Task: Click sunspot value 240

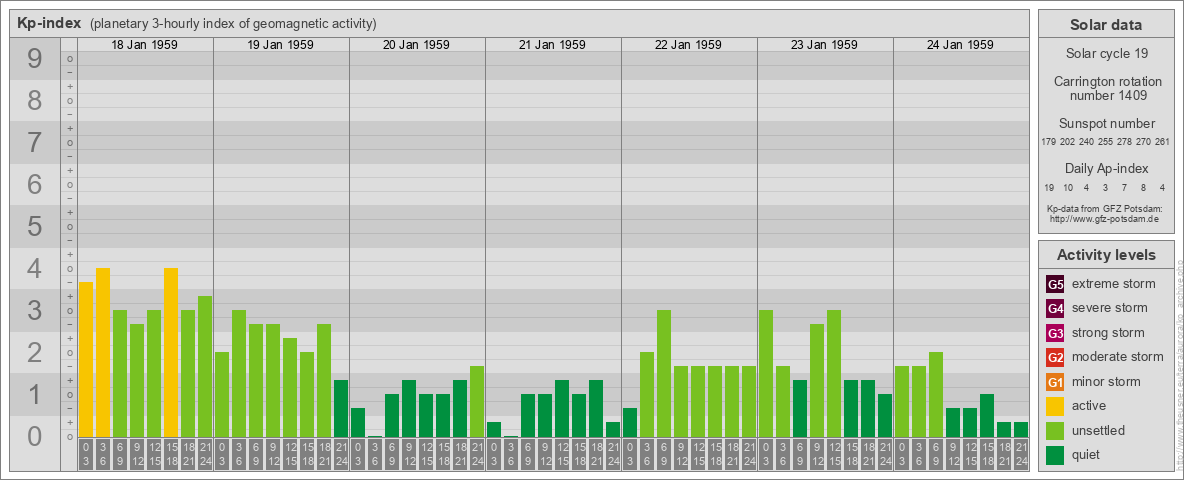Action: coord(1087,142)
